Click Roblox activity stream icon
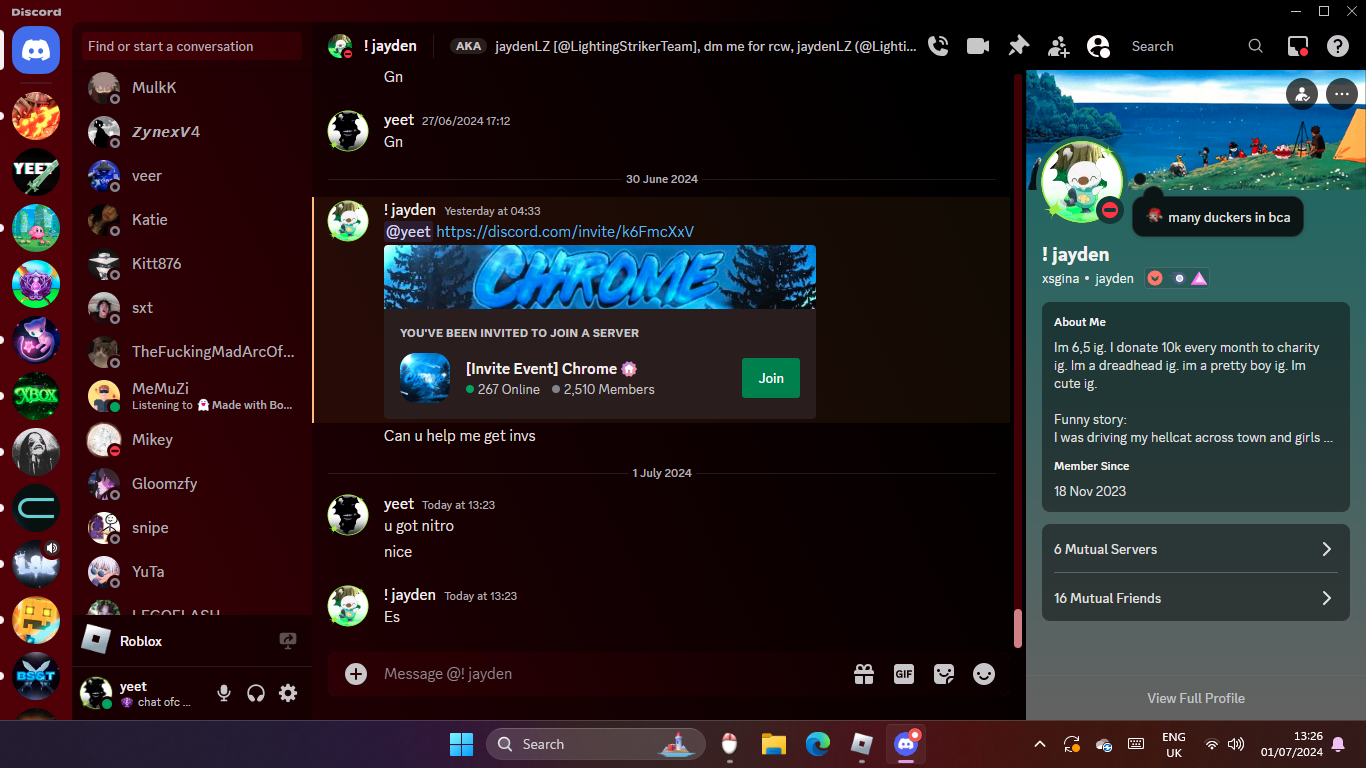The width and height of the screenshot is (1366, 768). point(288,641)
